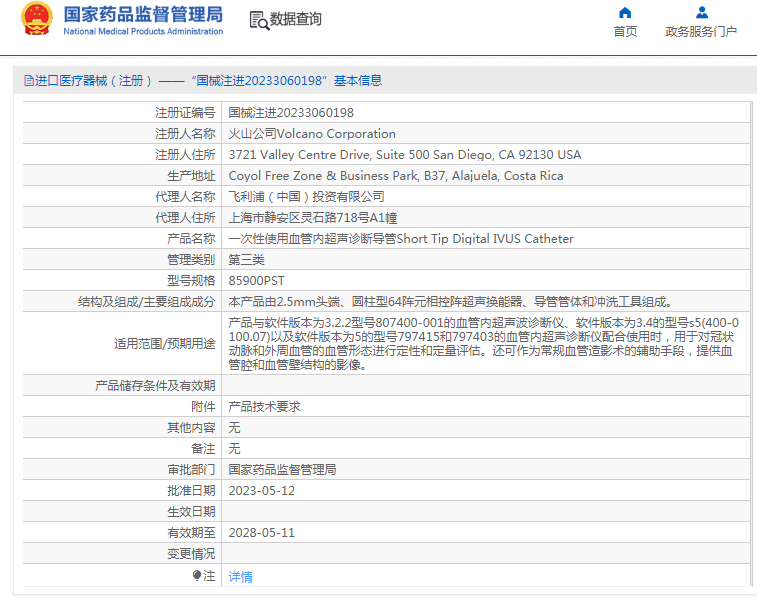Screen dimensions: 757x605
Task: Click the 附件 label
Action: tap(203, 407)
